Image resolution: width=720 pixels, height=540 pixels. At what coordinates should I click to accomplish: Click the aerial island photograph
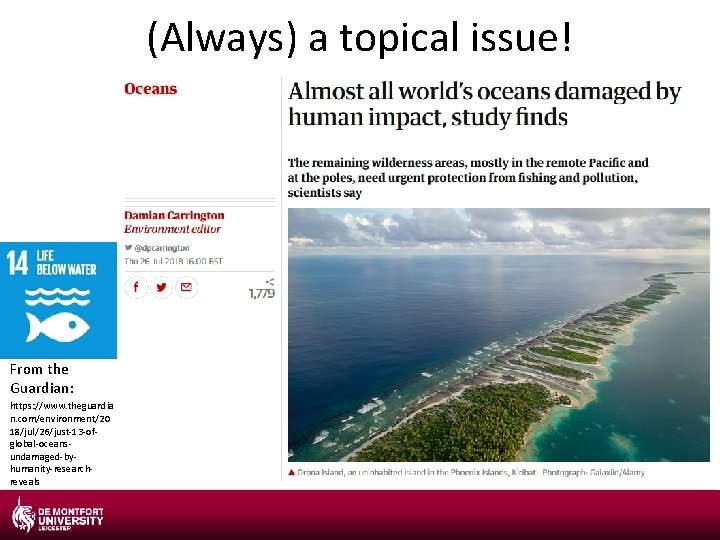pos(499,335)
